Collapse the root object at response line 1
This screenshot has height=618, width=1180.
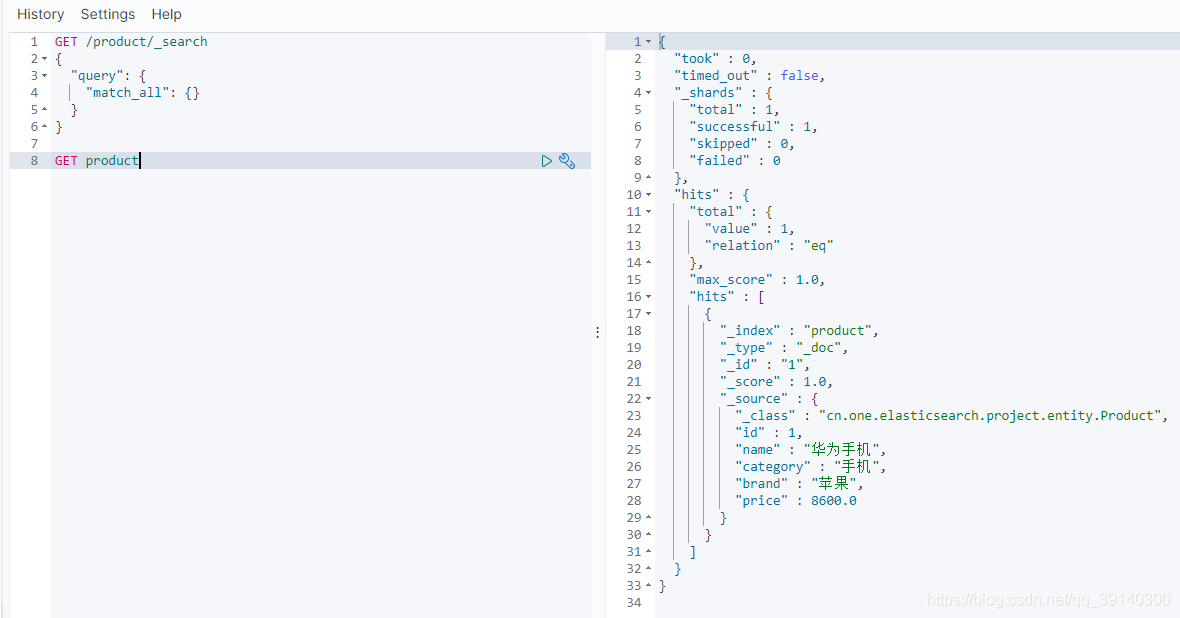649,42
